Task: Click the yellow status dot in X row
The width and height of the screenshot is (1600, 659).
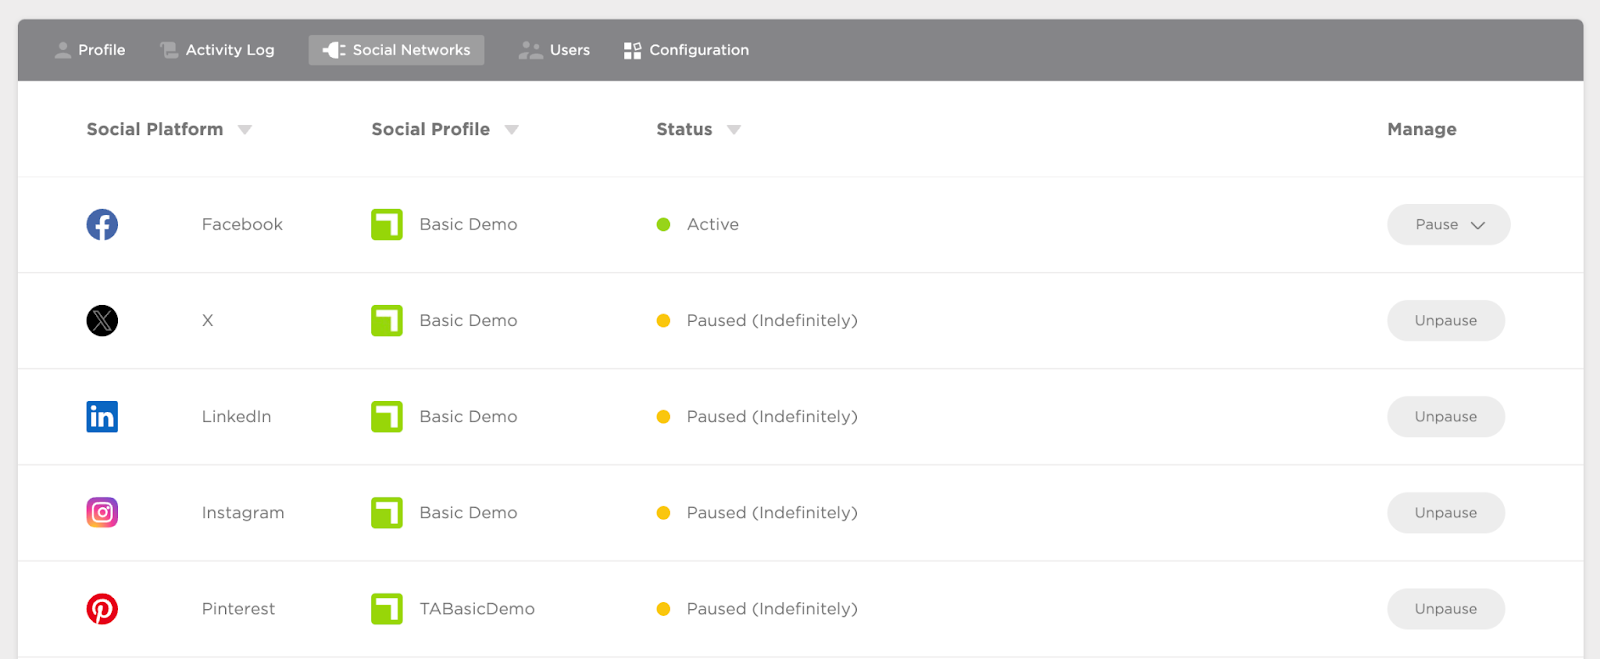Action: (663, 321)
